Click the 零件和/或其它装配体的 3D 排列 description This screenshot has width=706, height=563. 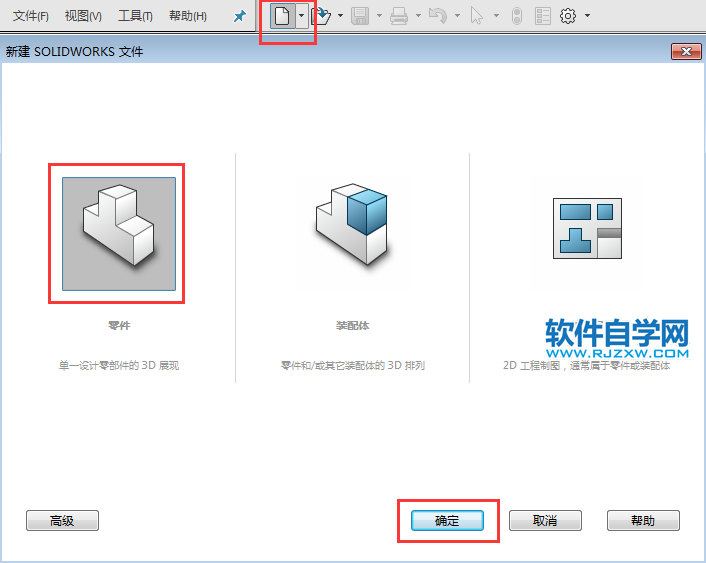tap(353, 365)
